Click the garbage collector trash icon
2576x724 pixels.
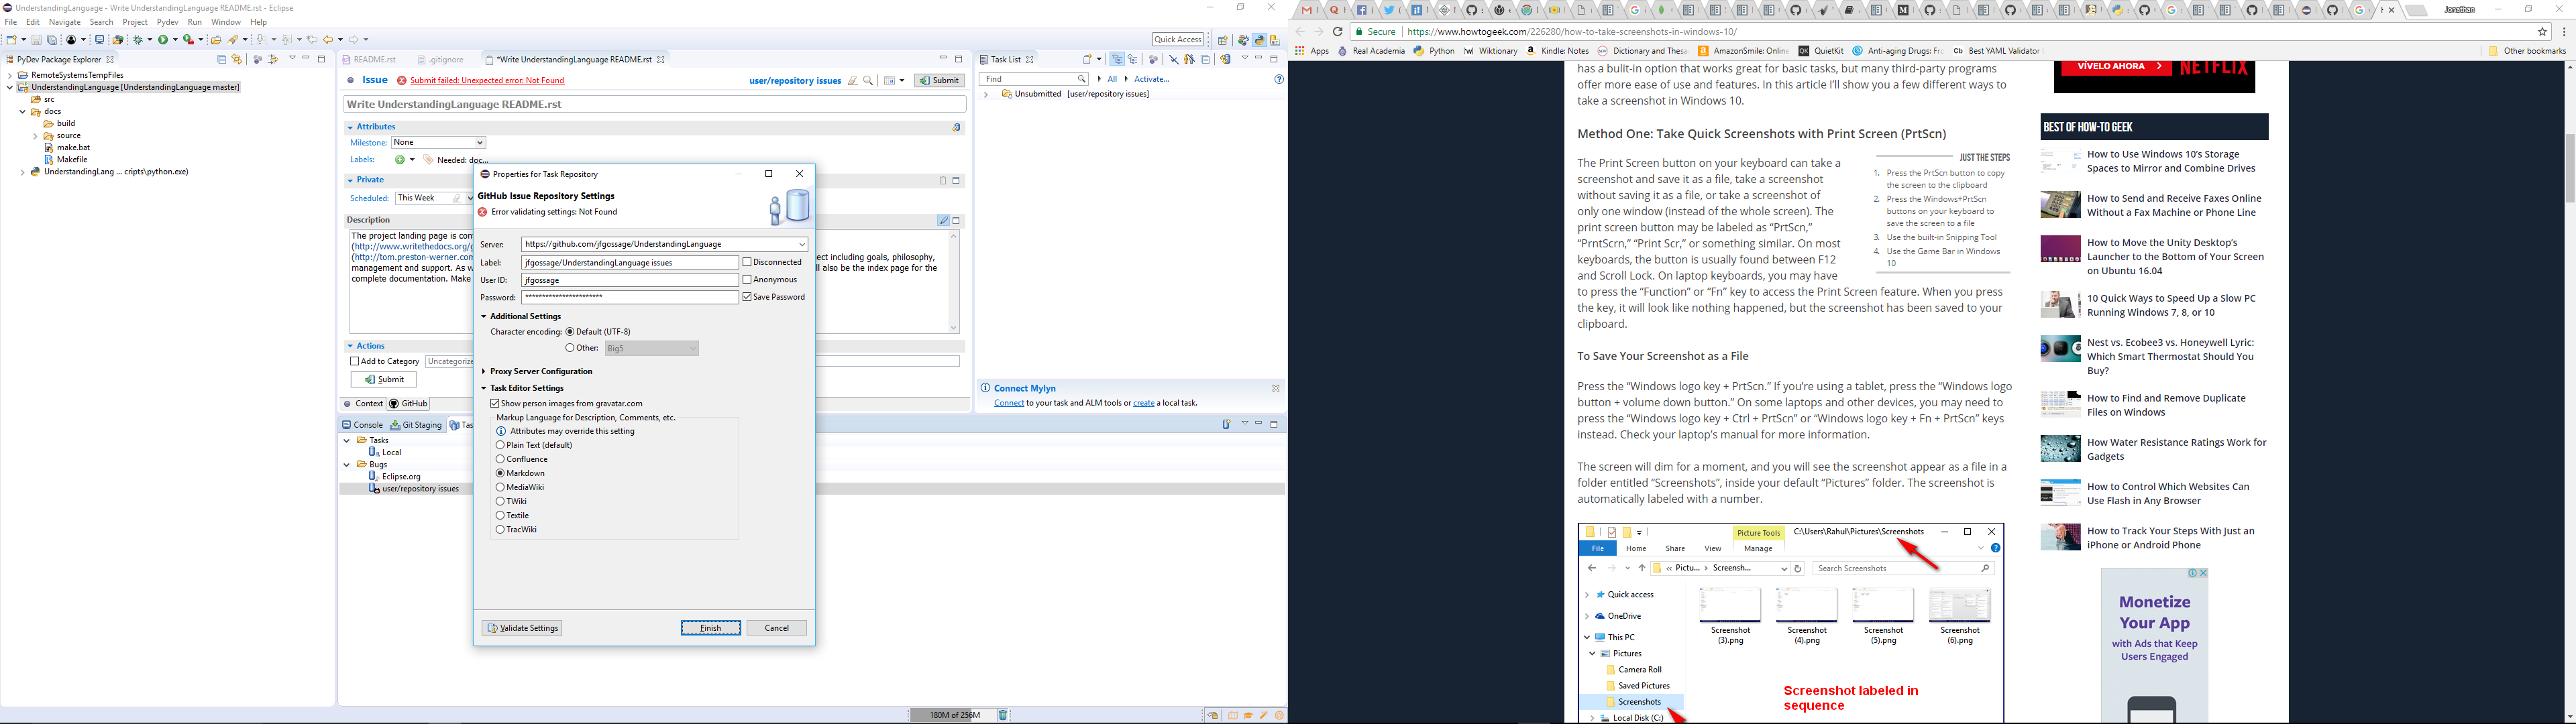[x=1003, y=715]
